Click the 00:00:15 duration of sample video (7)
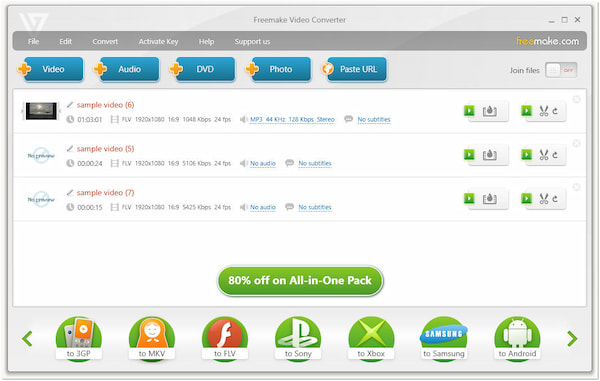Image resolution: width=600 pixels, height=381 pixels. [90, 208]
